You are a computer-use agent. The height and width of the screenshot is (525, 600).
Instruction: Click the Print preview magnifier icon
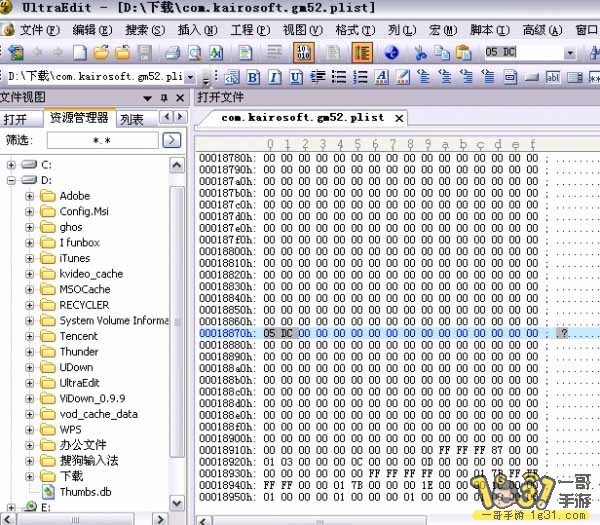pos(194,53)
